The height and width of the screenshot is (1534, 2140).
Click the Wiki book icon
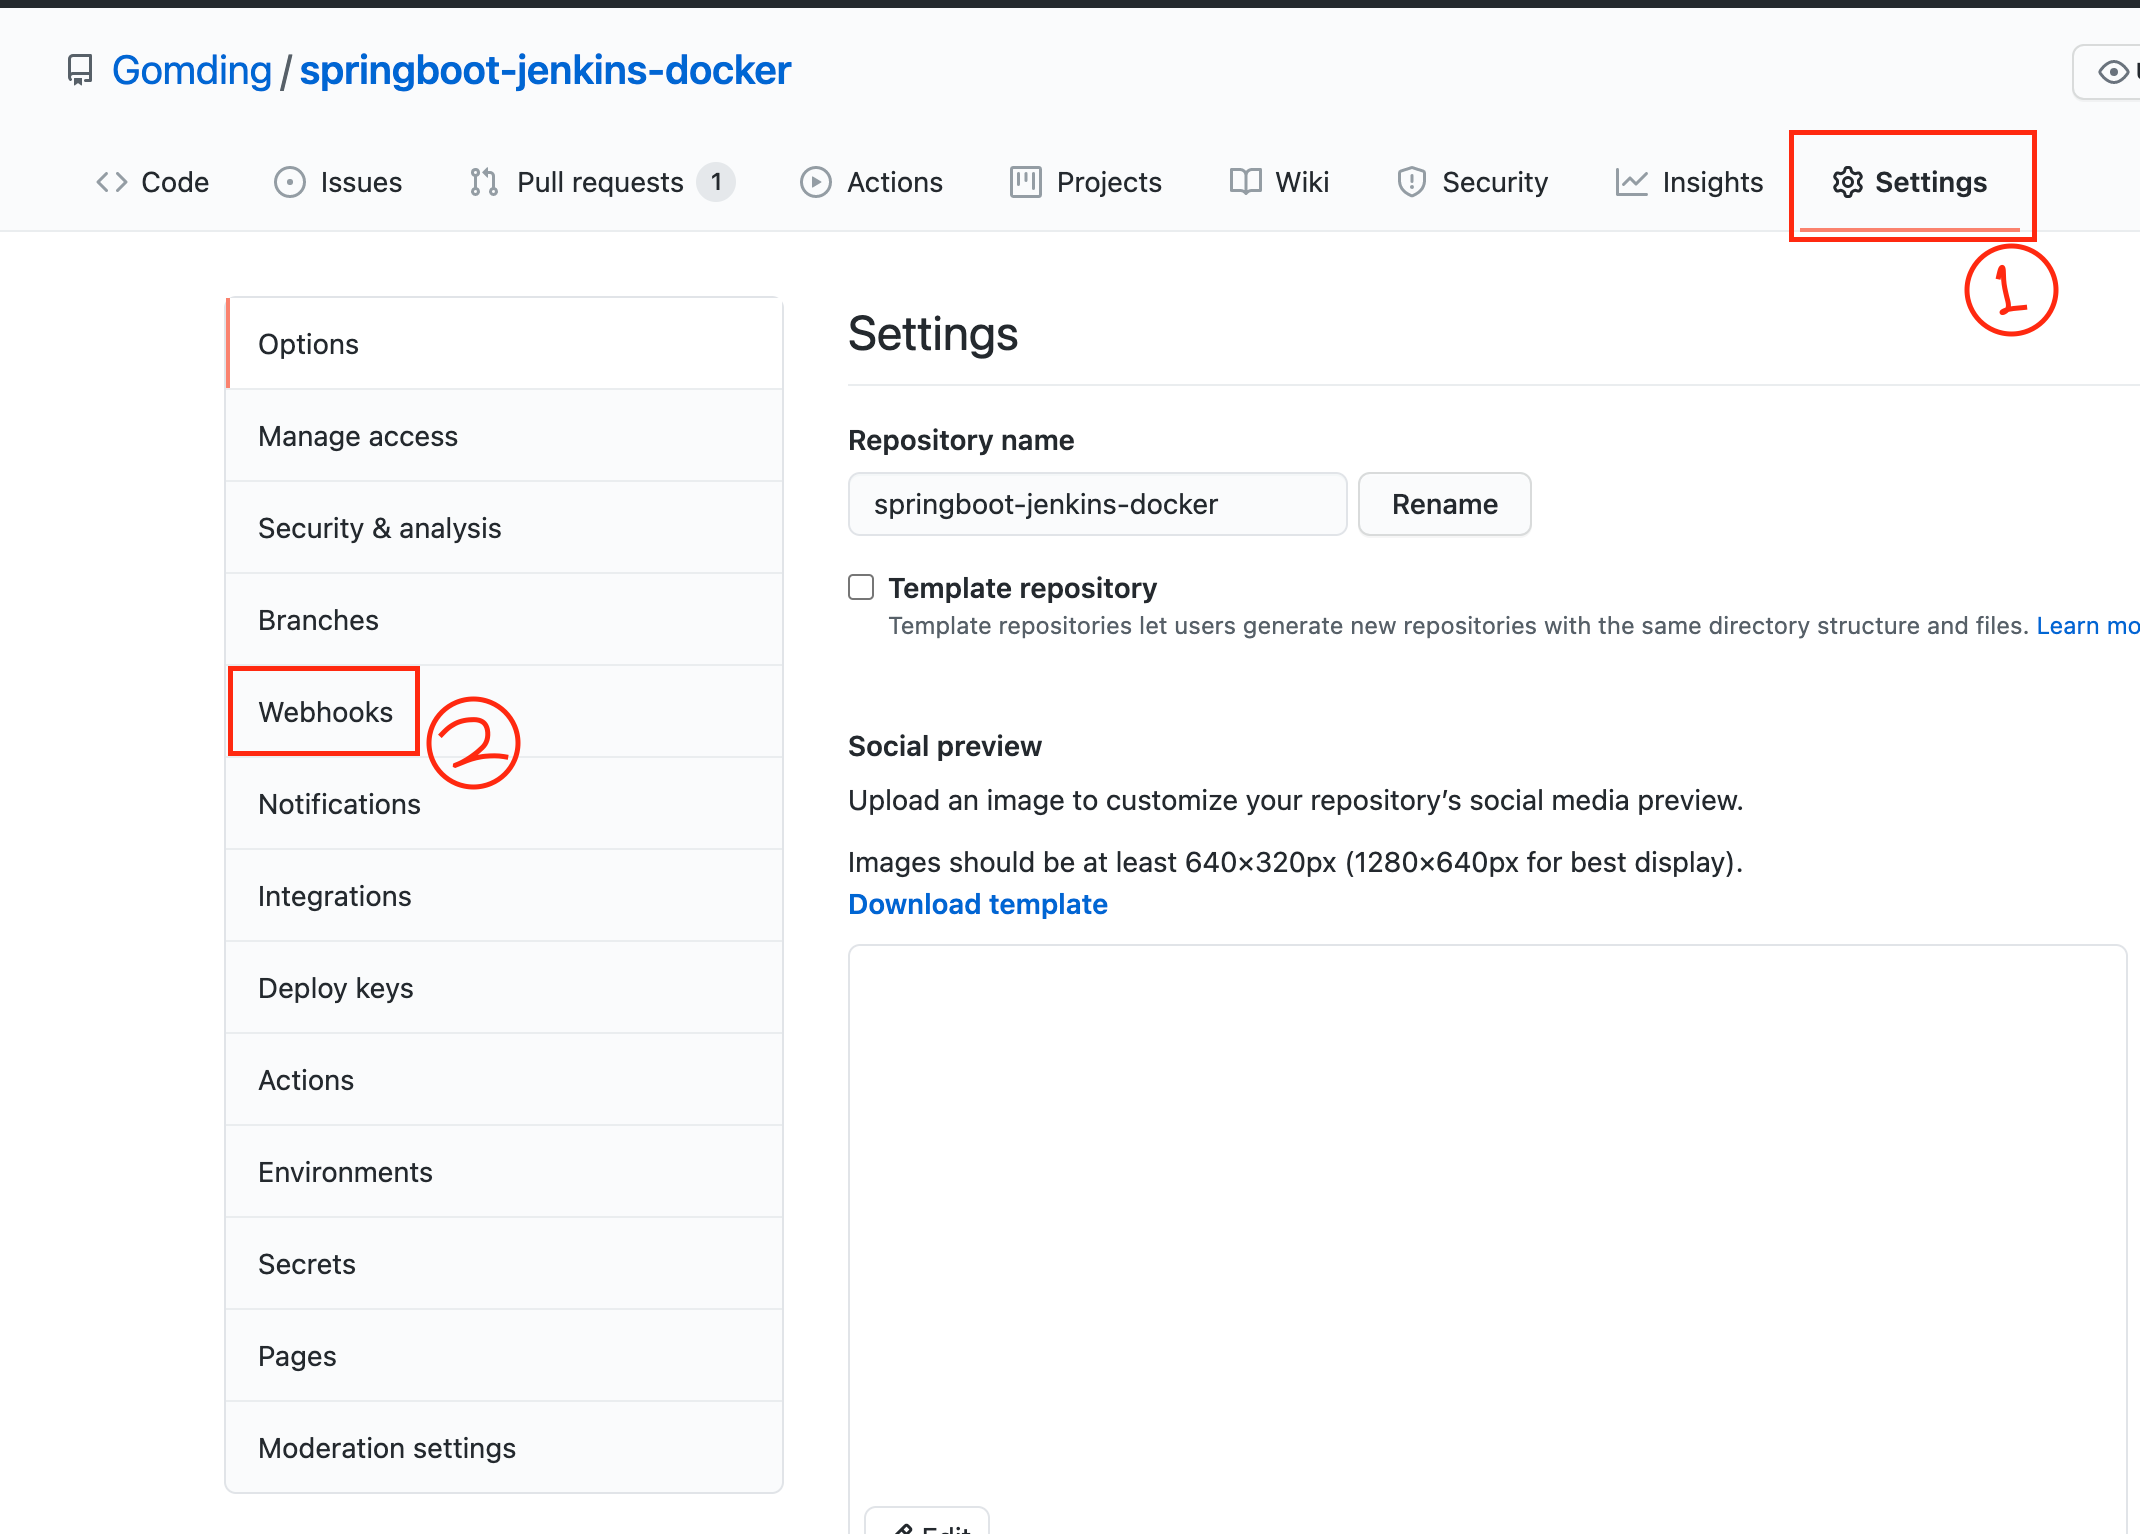click(1246, 182)
